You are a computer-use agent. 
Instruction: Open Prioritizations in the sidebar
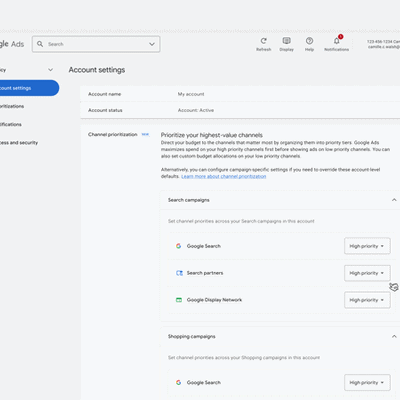(12, 106)
